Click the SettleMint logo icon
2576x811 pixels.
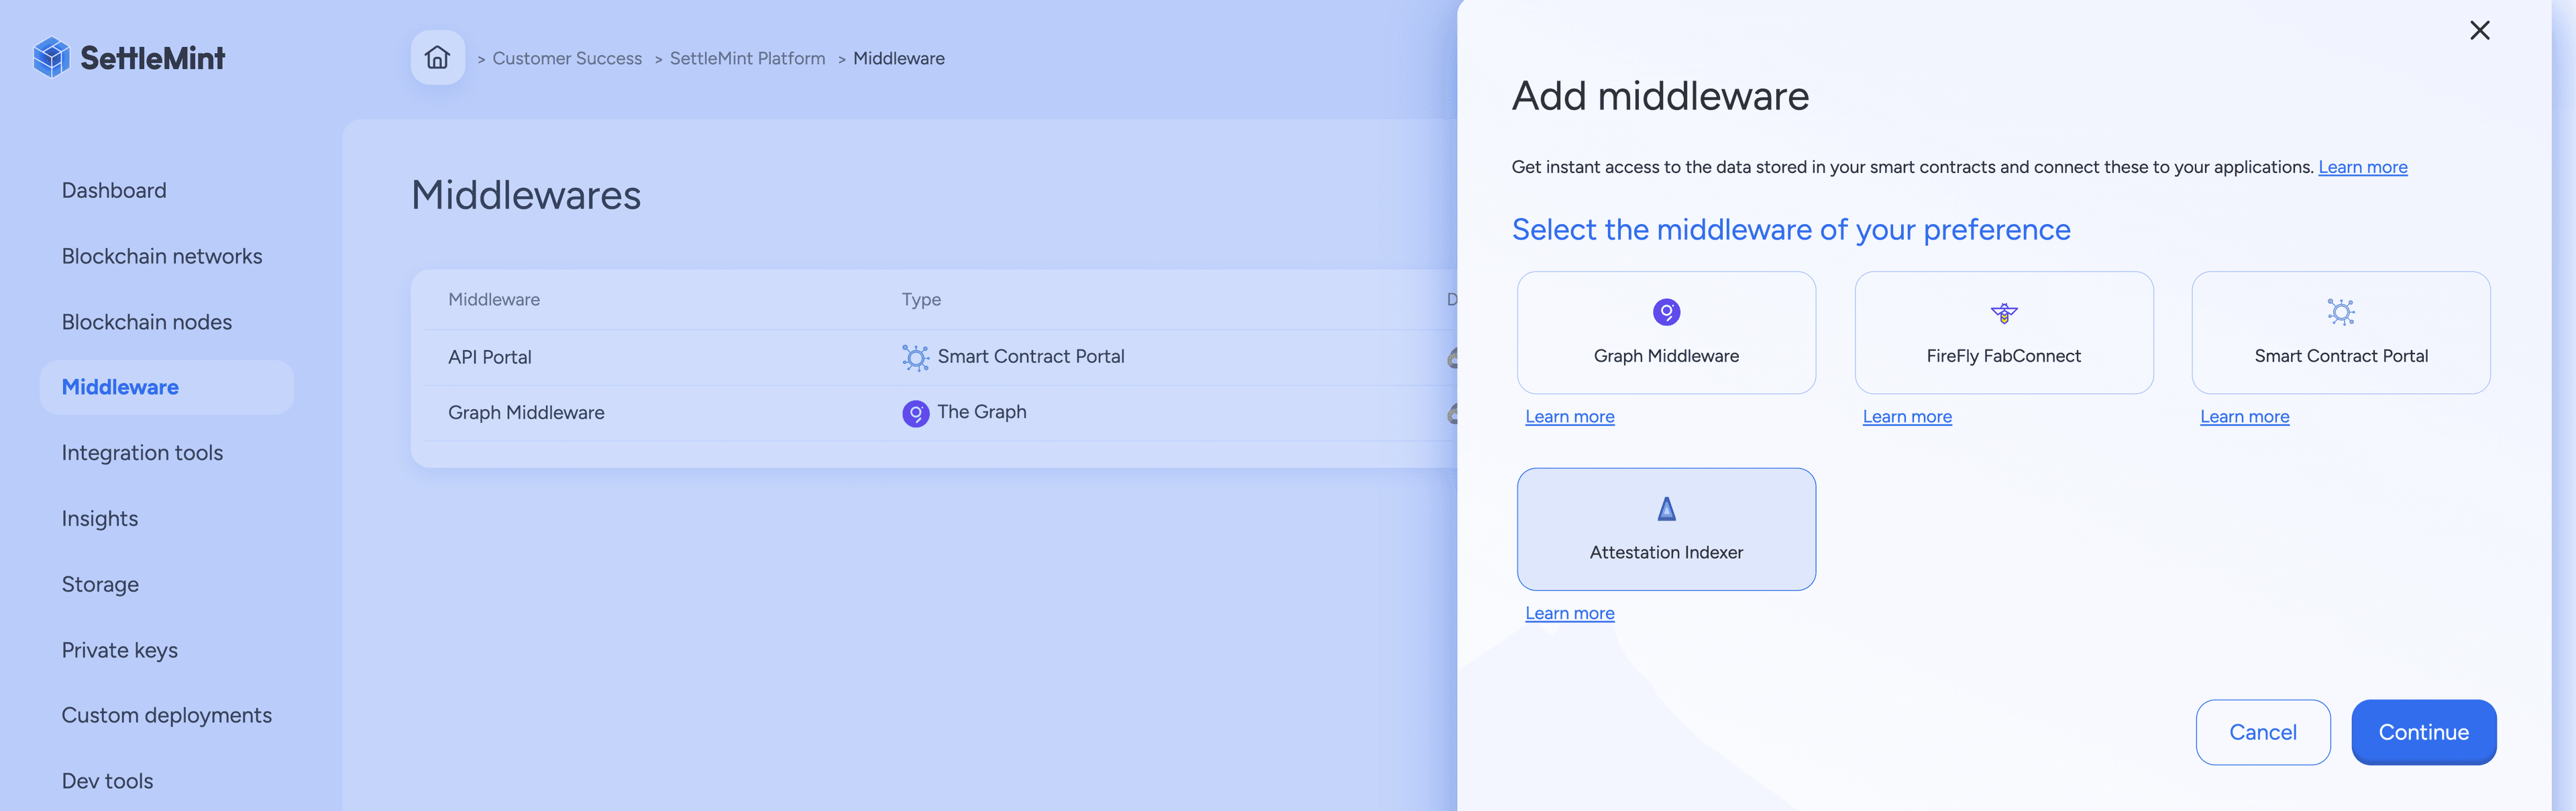51,58
